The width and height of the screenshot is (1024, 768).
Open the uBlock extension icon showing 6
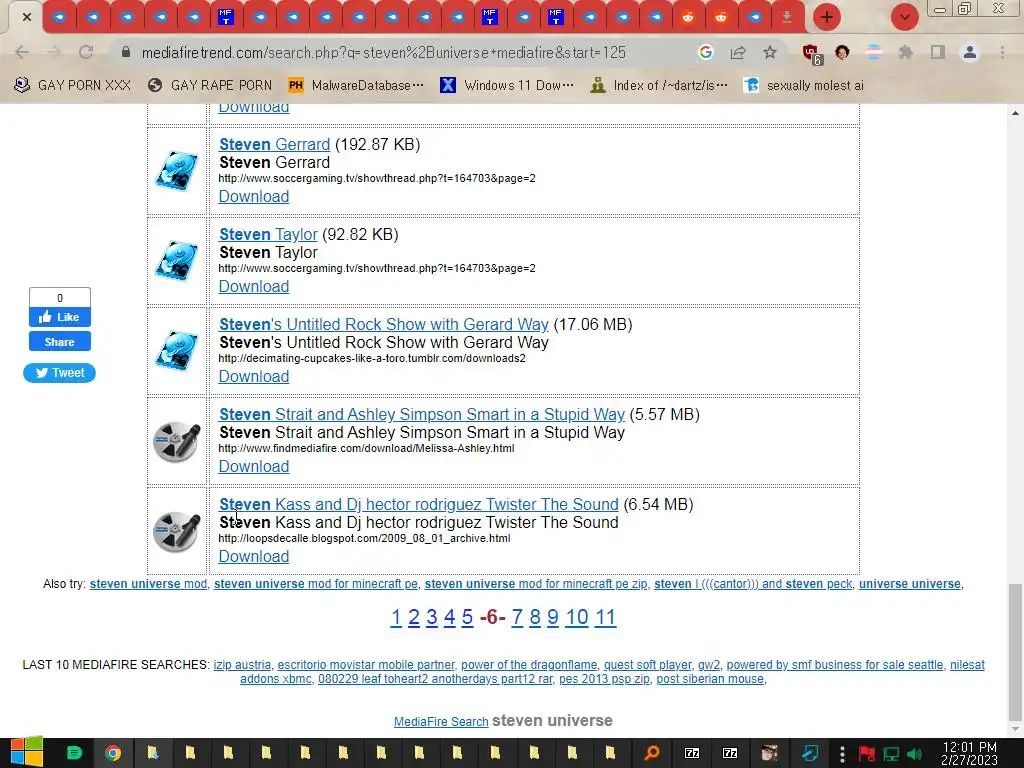(x=812, y=54)
